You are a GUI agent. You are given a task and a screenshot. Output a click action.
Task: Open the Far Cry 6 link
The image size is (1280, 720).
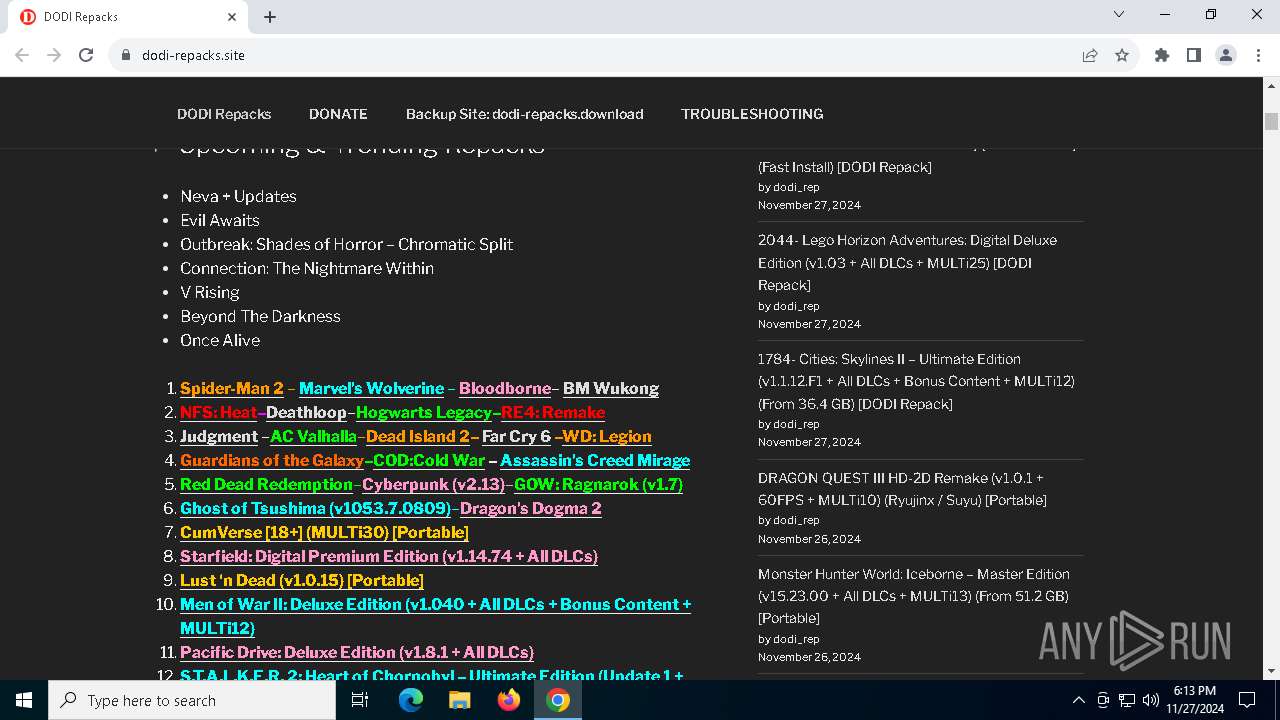pyautogui.click(x=516, y=436)
